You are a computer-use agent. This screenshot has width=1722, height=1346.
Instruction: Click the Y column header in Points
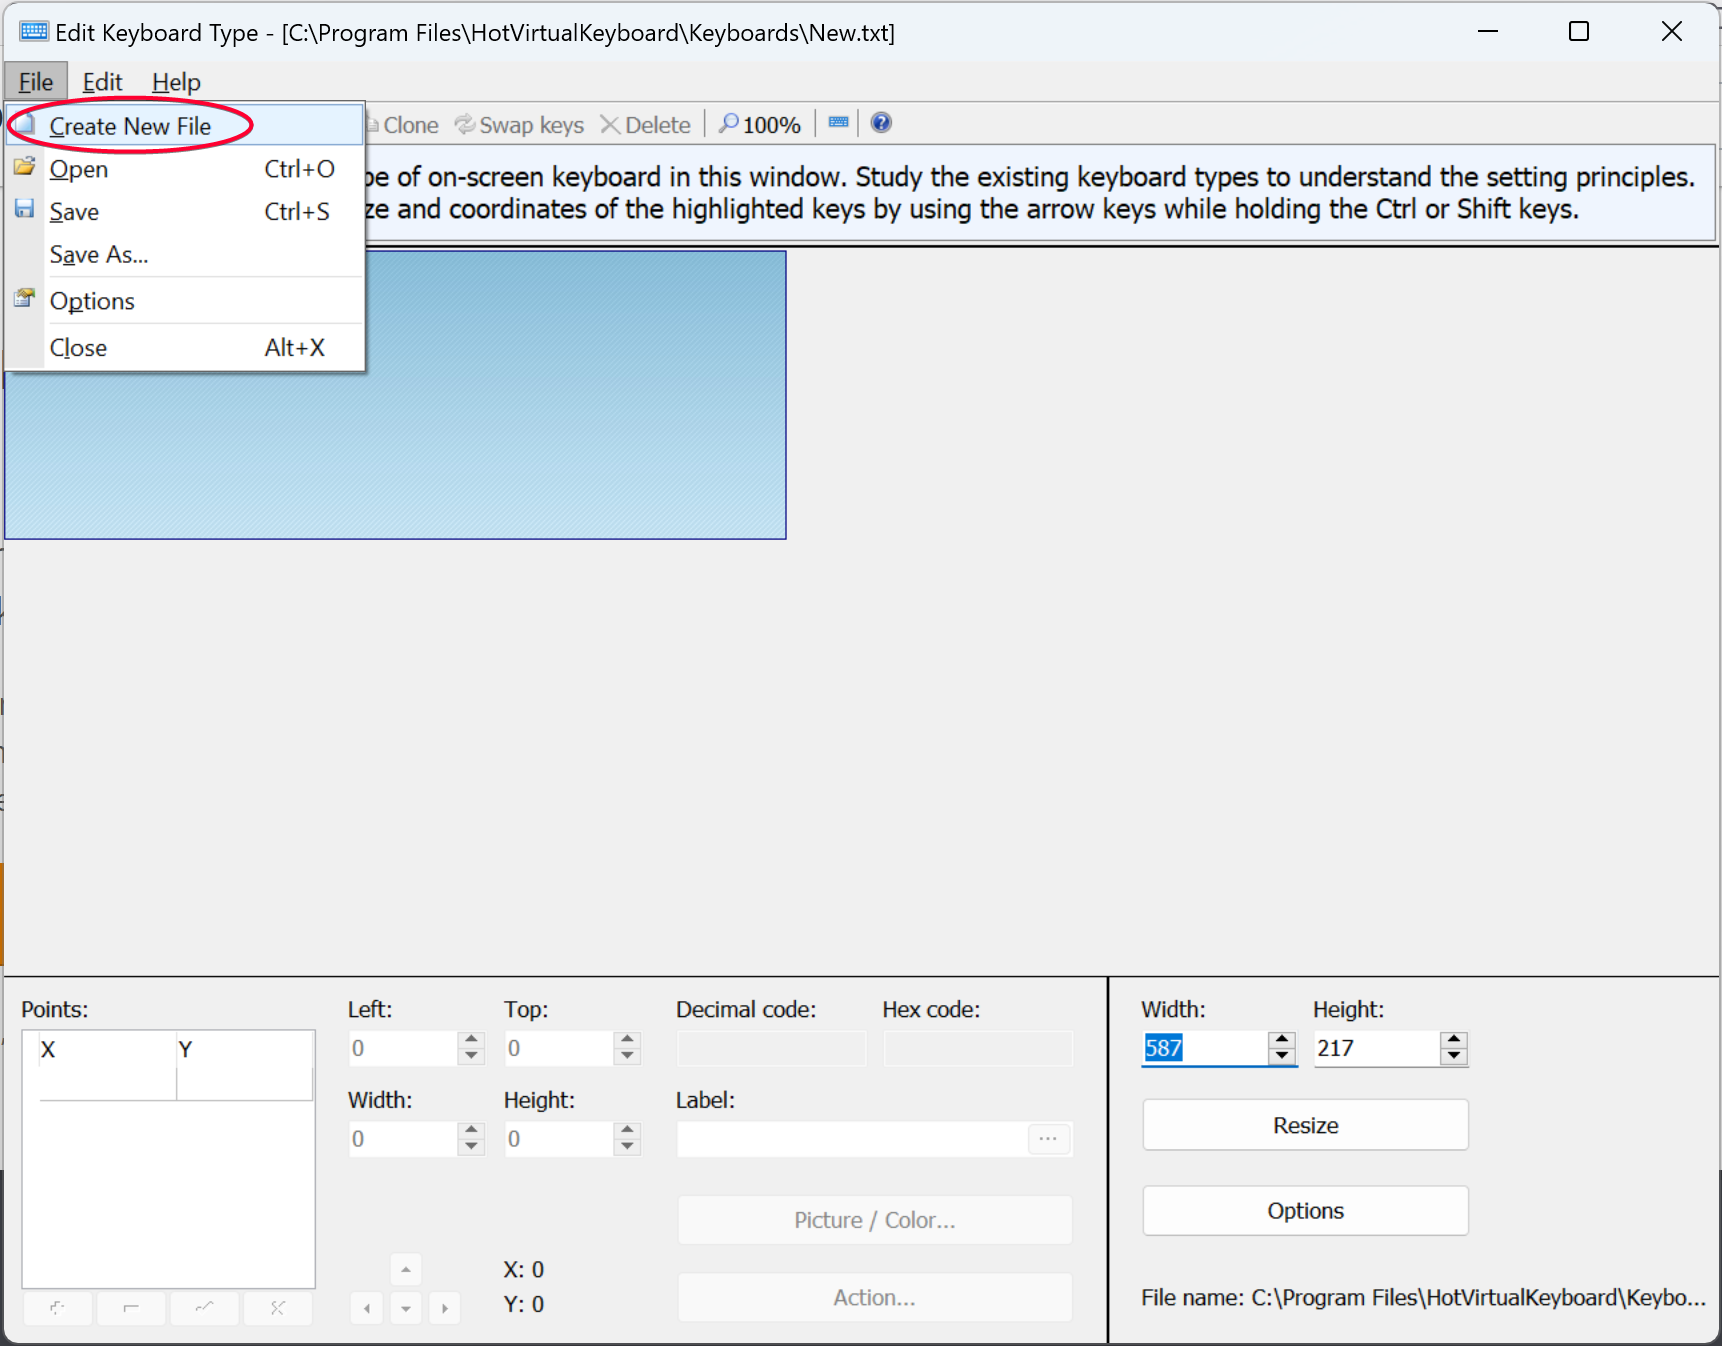click(245, 1049)
